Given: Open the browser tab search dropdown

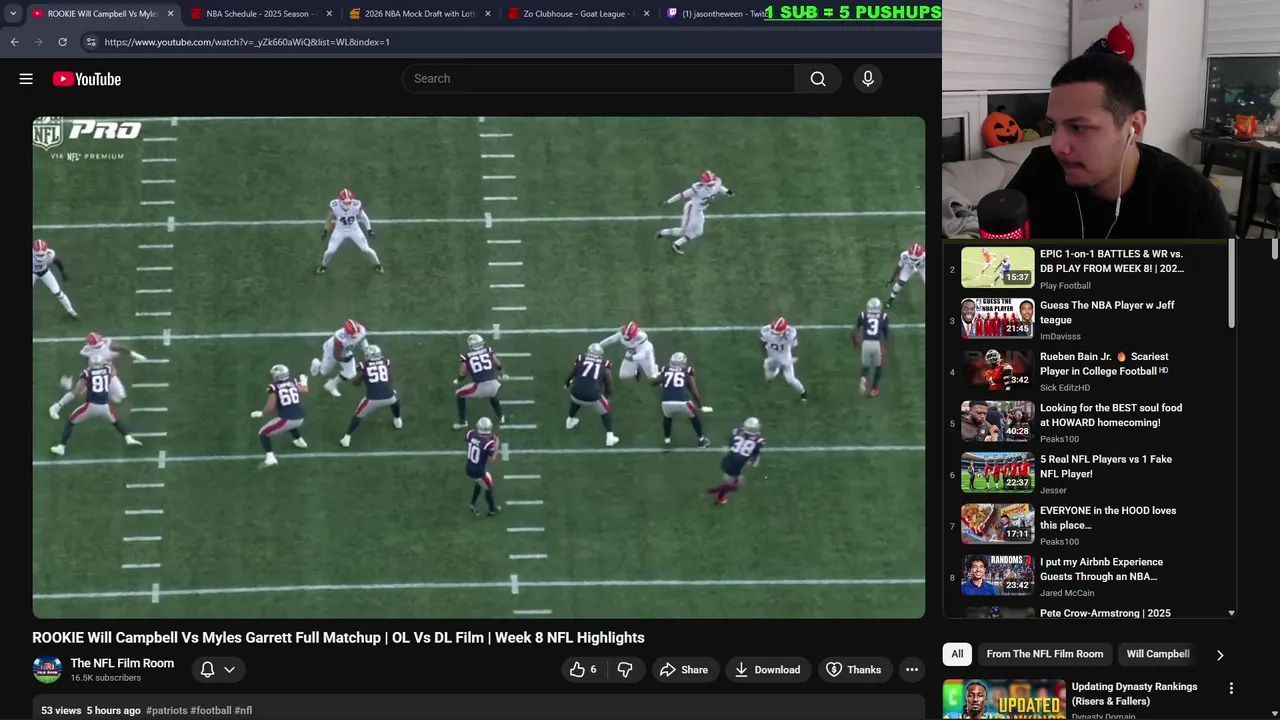Looking at the screenshot, I should pyautogui.click(x=13, y=14).
